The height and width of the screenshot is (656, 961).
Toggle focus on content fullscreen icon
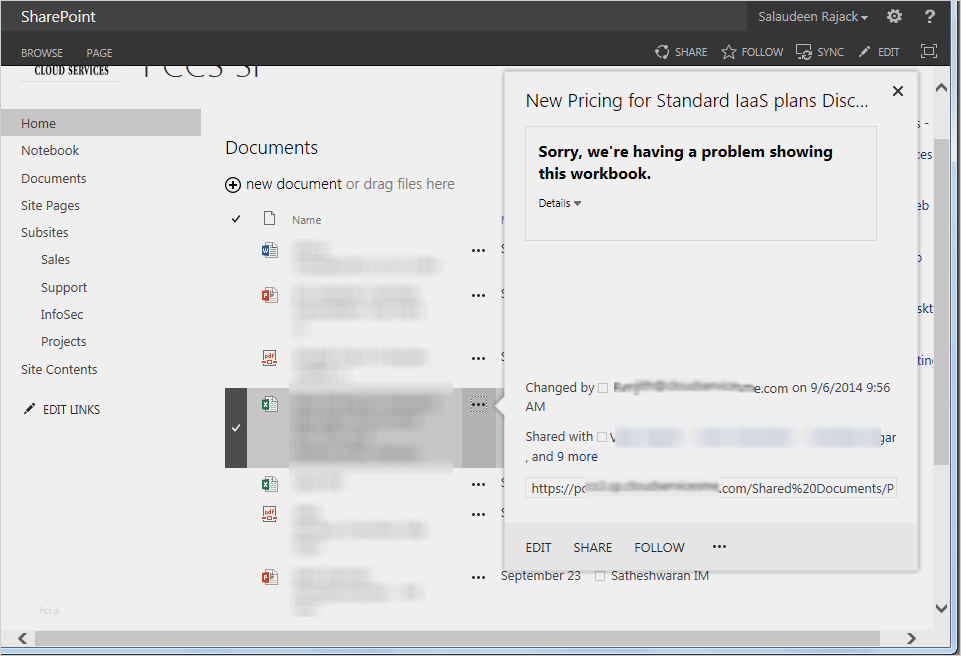click(929, 52)
